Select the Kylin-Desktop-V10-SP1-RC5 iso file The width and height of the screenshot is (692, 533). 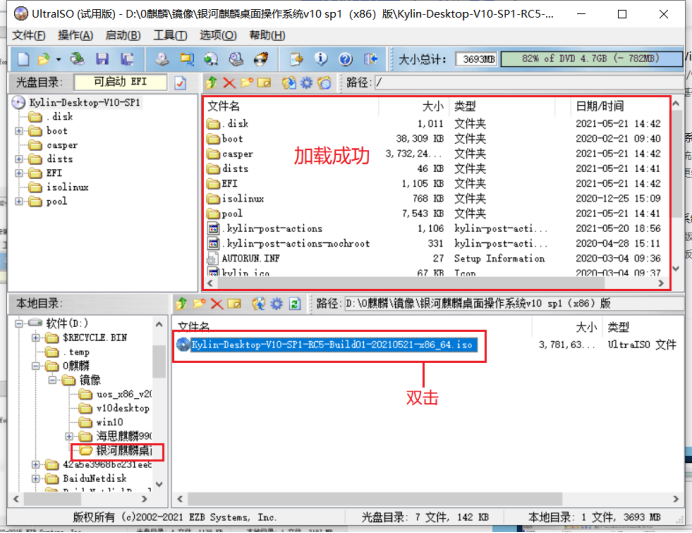[x=334, y=345]
